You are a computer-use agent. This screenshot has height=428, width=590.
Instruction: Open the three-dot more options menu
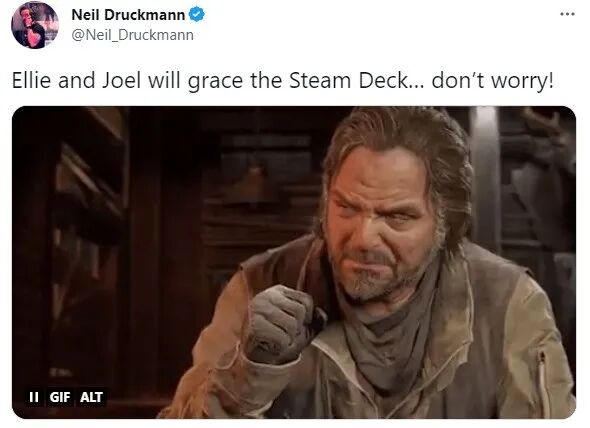(567, 14)
